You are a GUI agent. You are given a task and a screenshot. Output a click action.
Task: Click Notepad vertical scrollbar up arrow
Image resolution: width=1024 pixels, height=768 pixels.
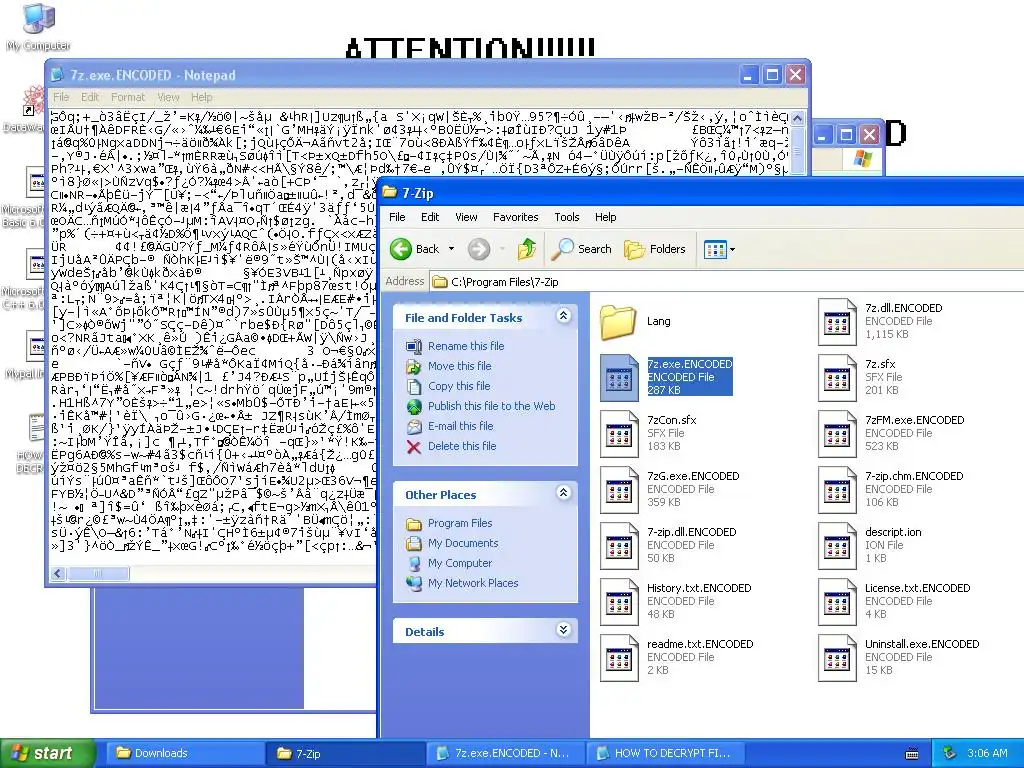click(797, 118)
